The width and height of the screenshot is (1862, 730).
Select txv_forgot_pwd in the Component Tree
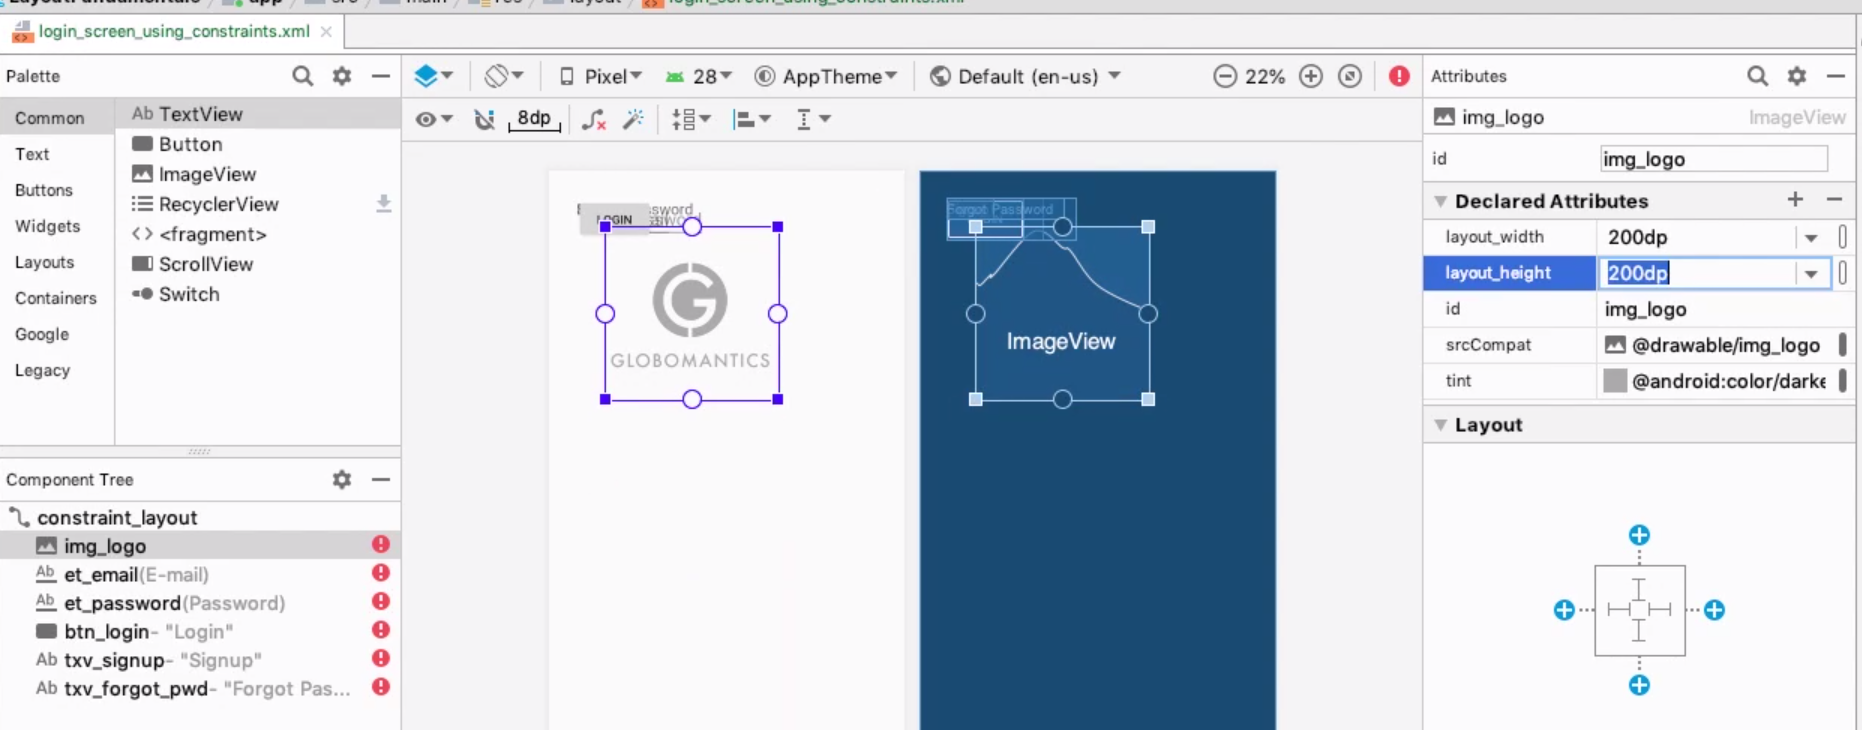point(200,689)
